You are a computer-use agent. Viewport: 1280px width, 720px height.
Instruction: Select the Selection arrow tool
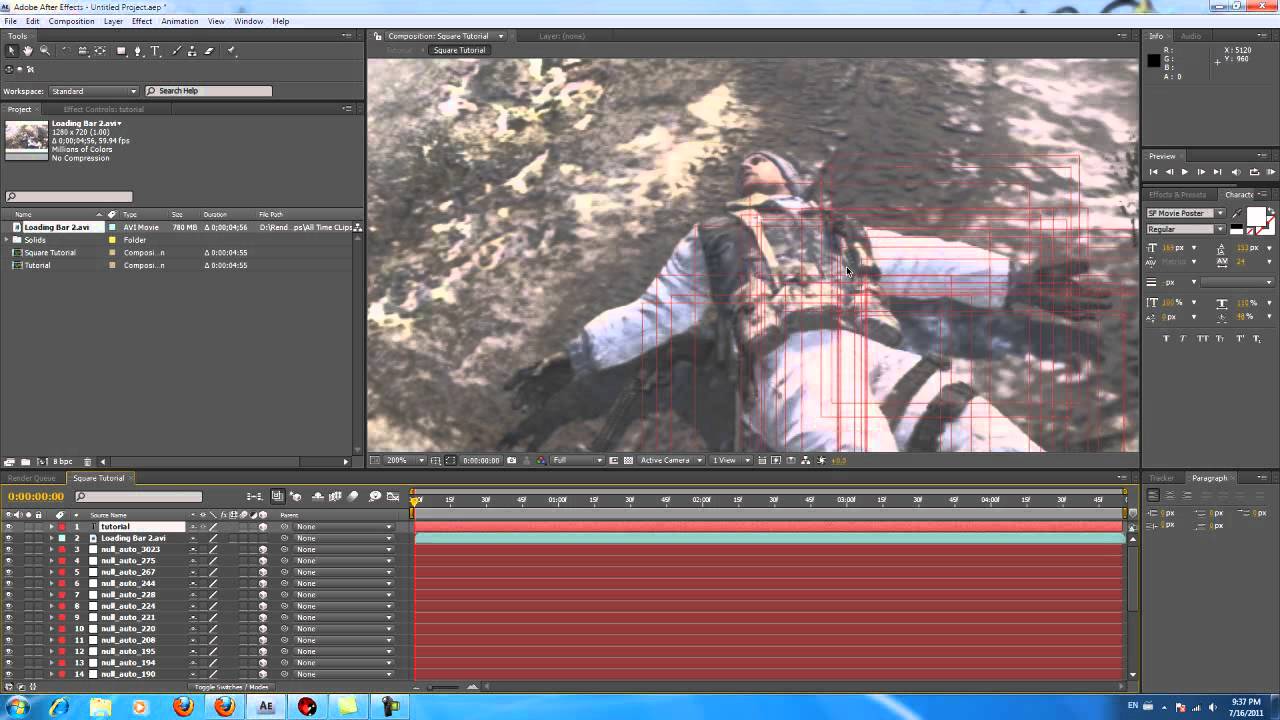point(12,51)
